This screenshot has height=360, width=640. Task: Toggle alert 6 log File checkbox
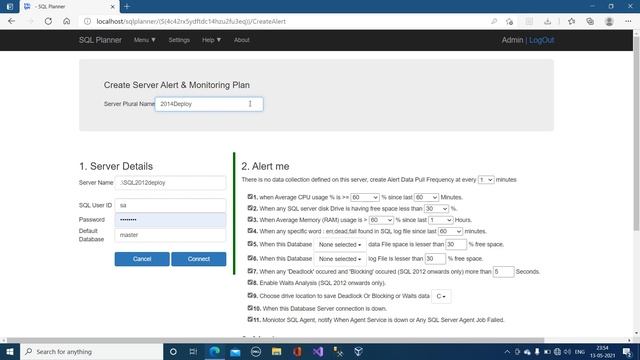click(250, 258)
